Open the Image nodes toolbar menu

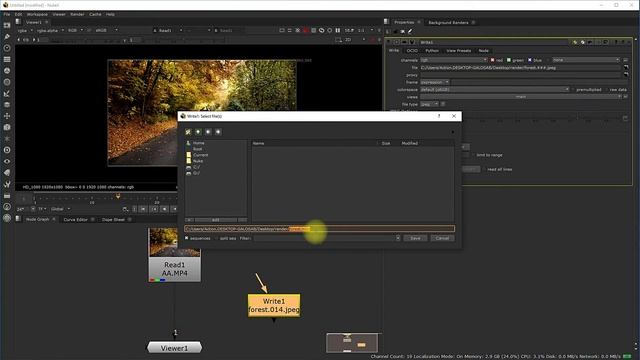click(x=7, y=25)
